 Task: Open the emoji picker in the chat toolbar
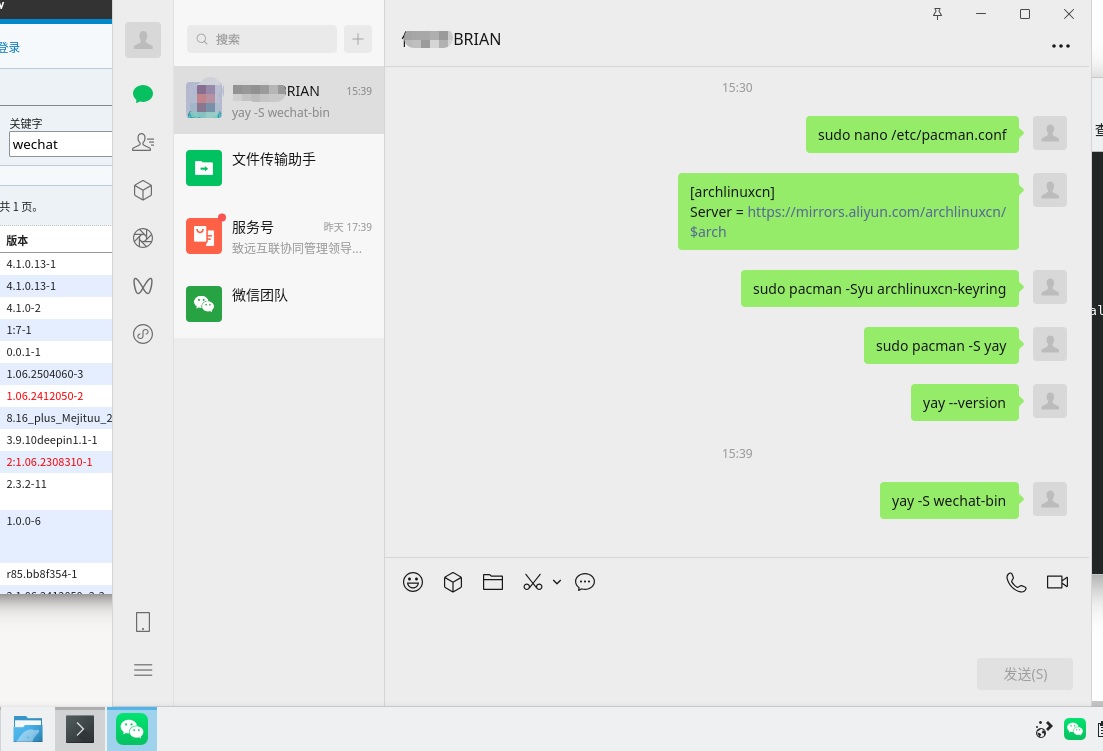coord(413,582)
